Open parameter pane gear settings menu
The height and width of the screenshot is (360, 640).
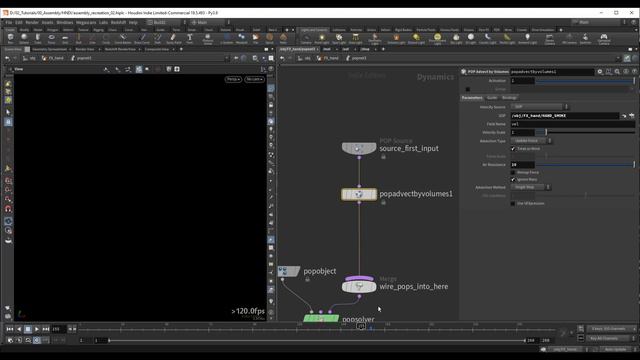tap(600, 71)
